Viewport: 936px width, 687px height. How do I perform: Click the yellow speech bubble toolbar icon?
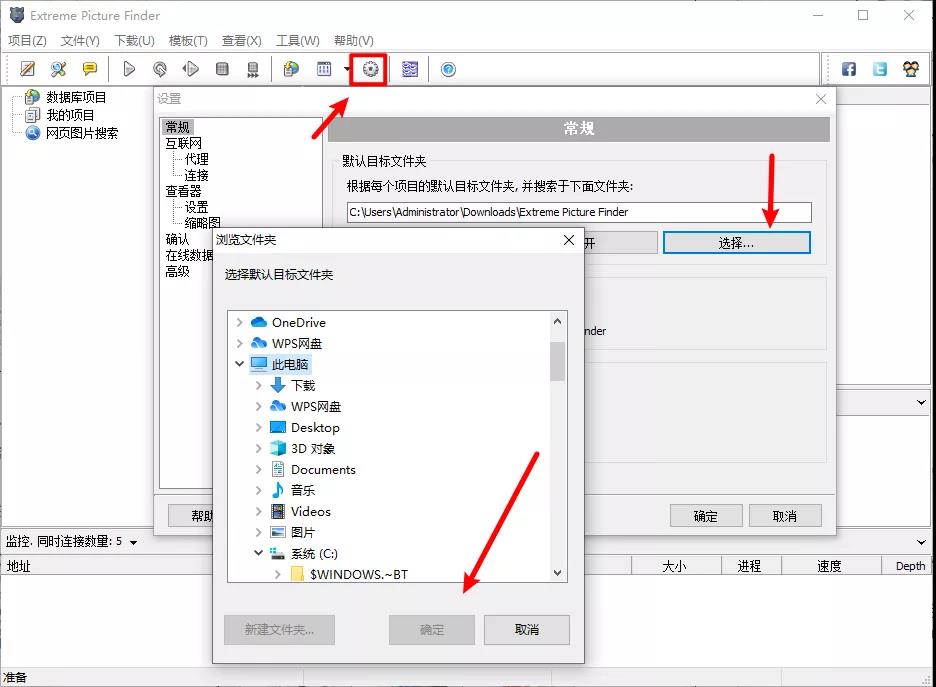coord(90,69)
